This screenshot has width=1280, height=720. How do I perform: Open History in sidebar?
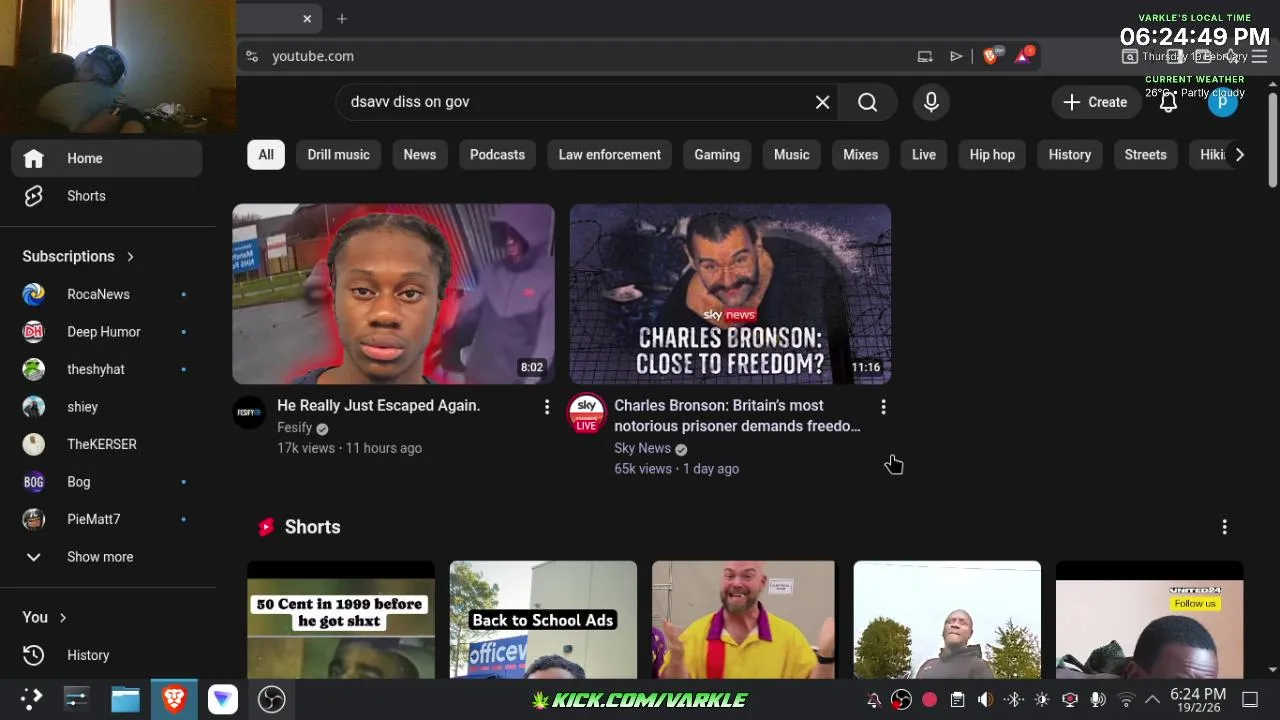(107, 655)
